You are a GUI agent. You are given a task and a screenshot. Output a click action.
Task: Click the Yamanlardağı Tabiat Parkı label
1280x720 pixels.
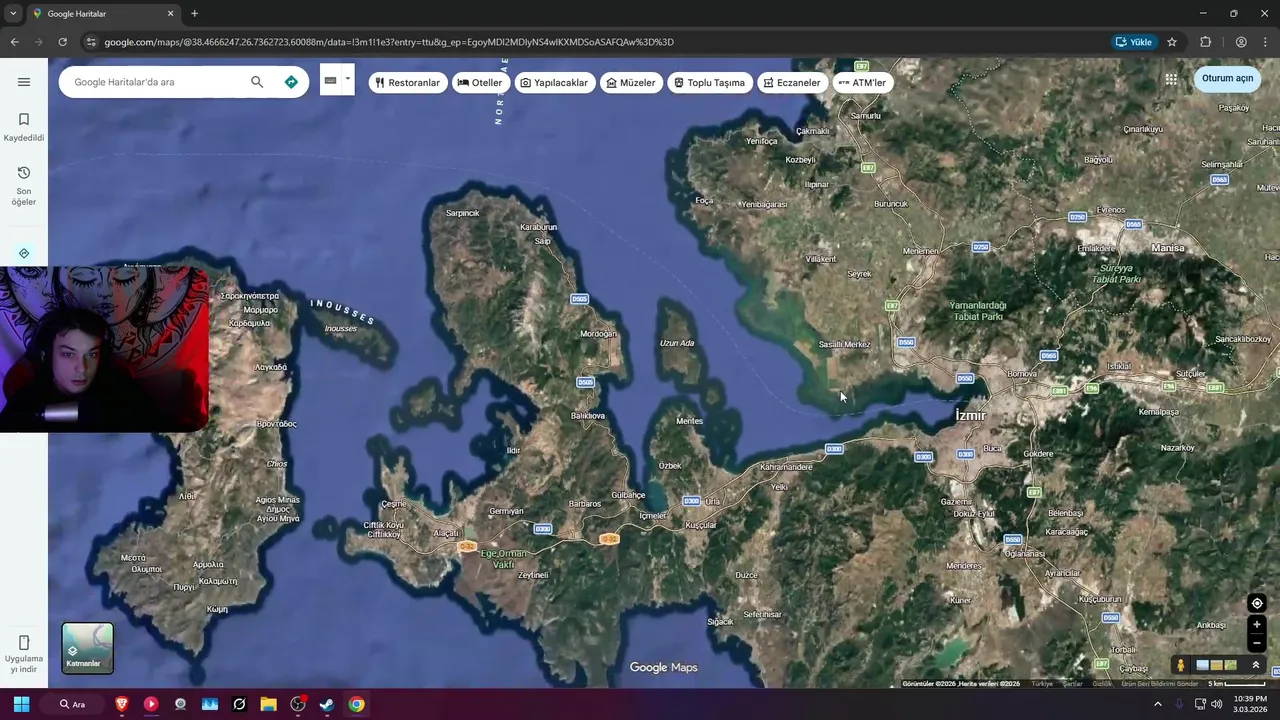click(x=977, y=310)
